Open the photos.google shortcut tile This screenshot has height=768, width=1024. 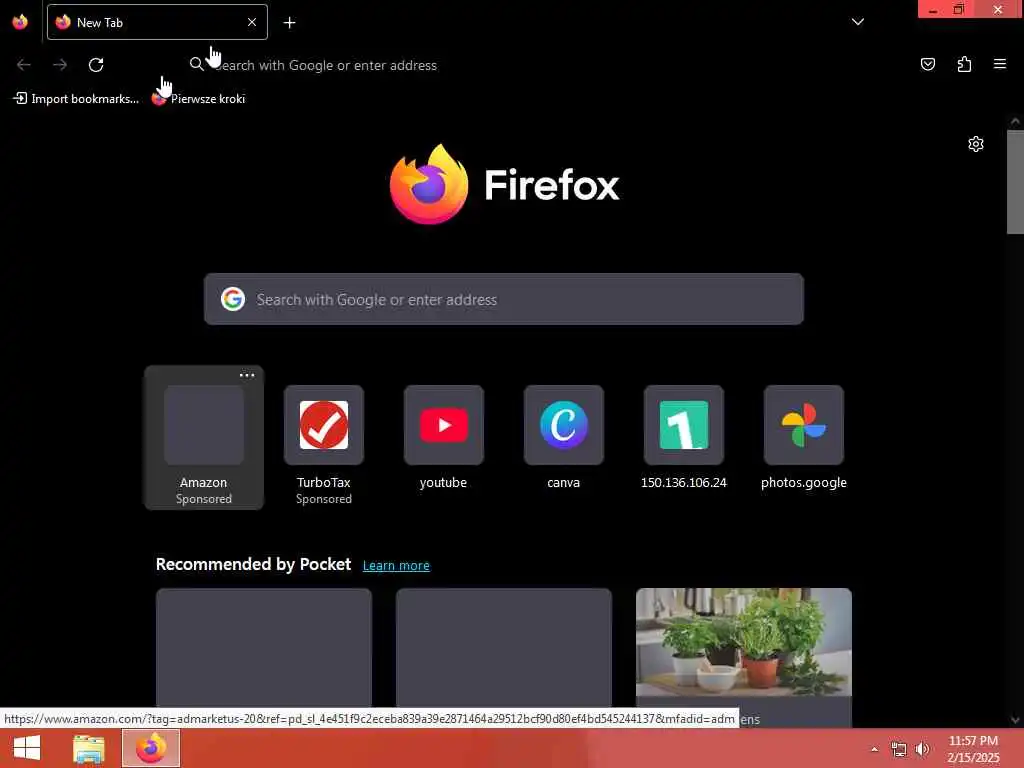[x=804, y=438]
